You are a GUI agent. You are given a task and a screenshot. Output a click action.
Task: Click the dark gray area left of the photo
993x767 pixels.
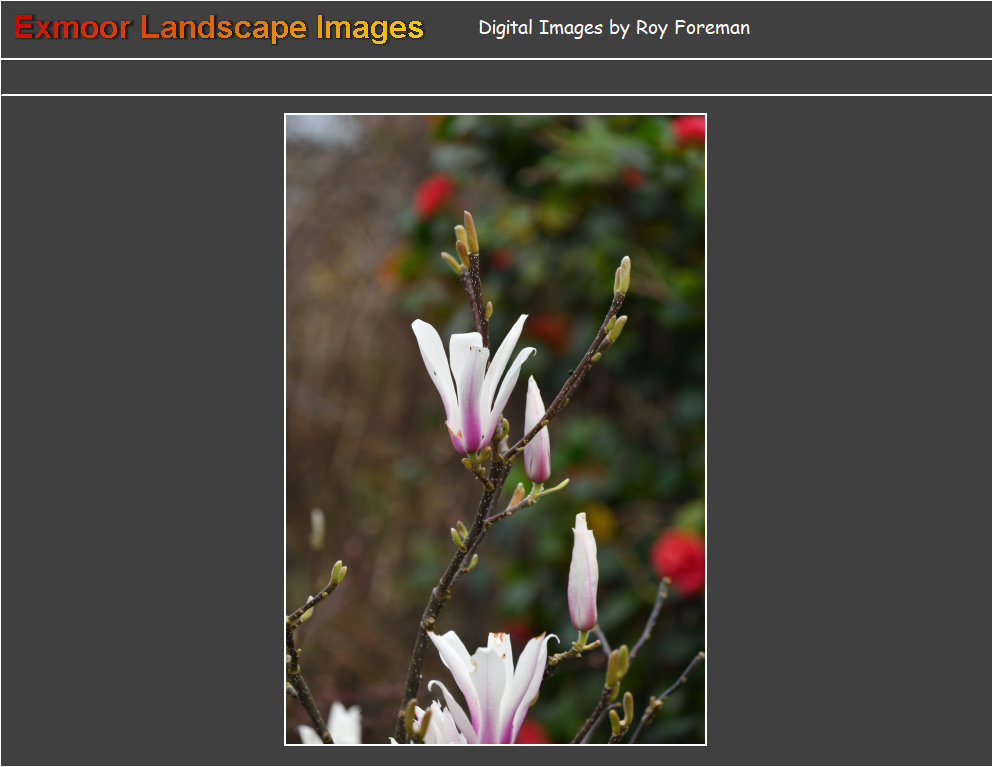pos(142,430)
